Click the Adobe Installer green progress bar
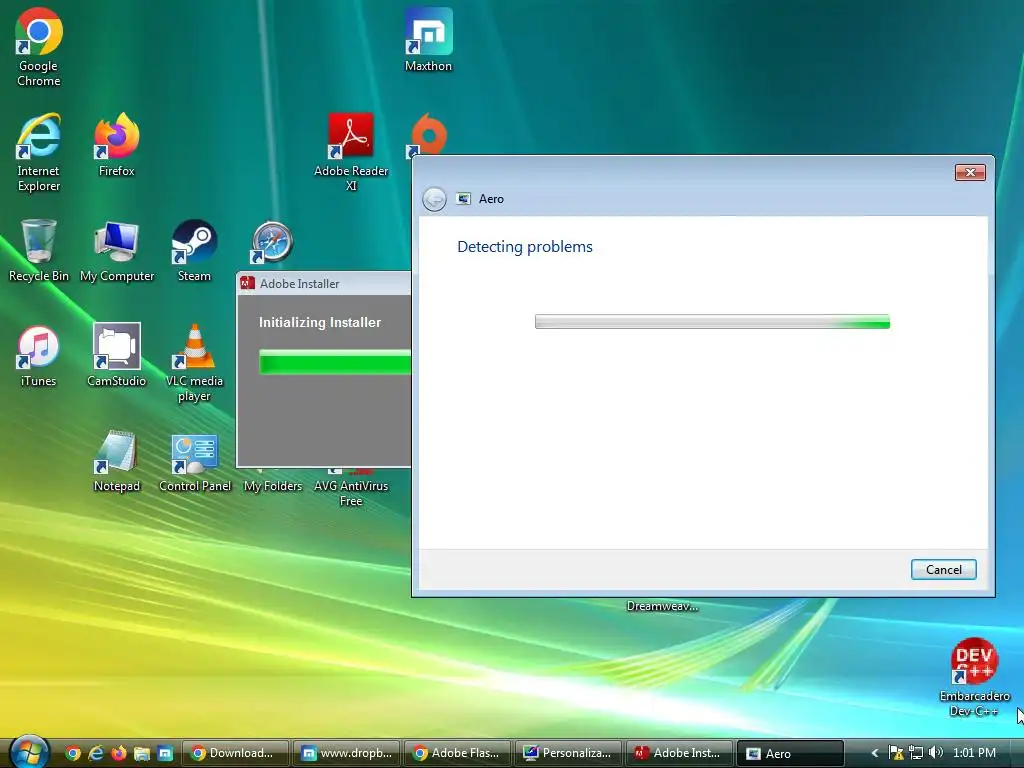Viewport: 1024px width, 768px height. point(335,362)
